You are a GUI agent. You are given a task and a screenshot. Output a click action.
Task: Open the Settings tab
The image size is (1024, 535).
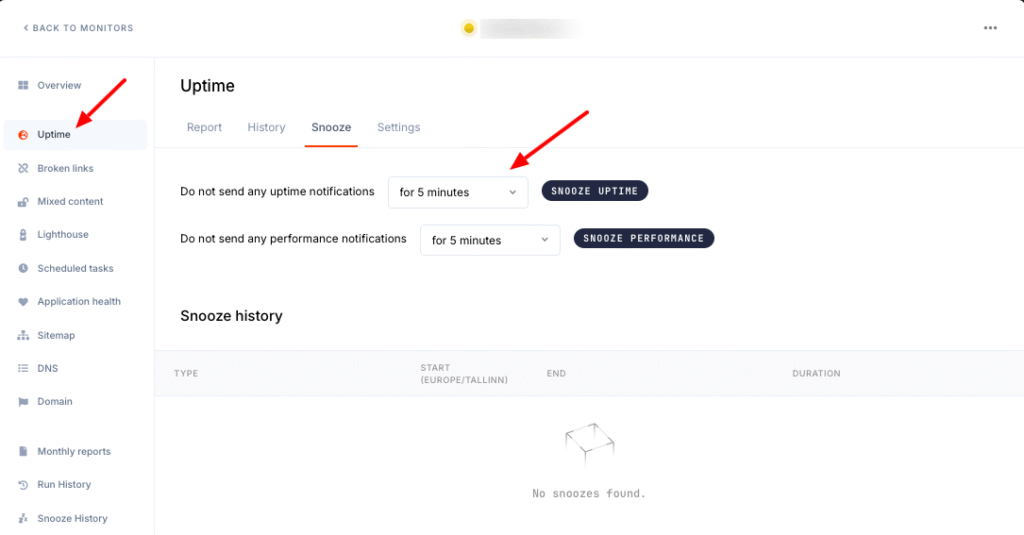click(x=398, y=128)
